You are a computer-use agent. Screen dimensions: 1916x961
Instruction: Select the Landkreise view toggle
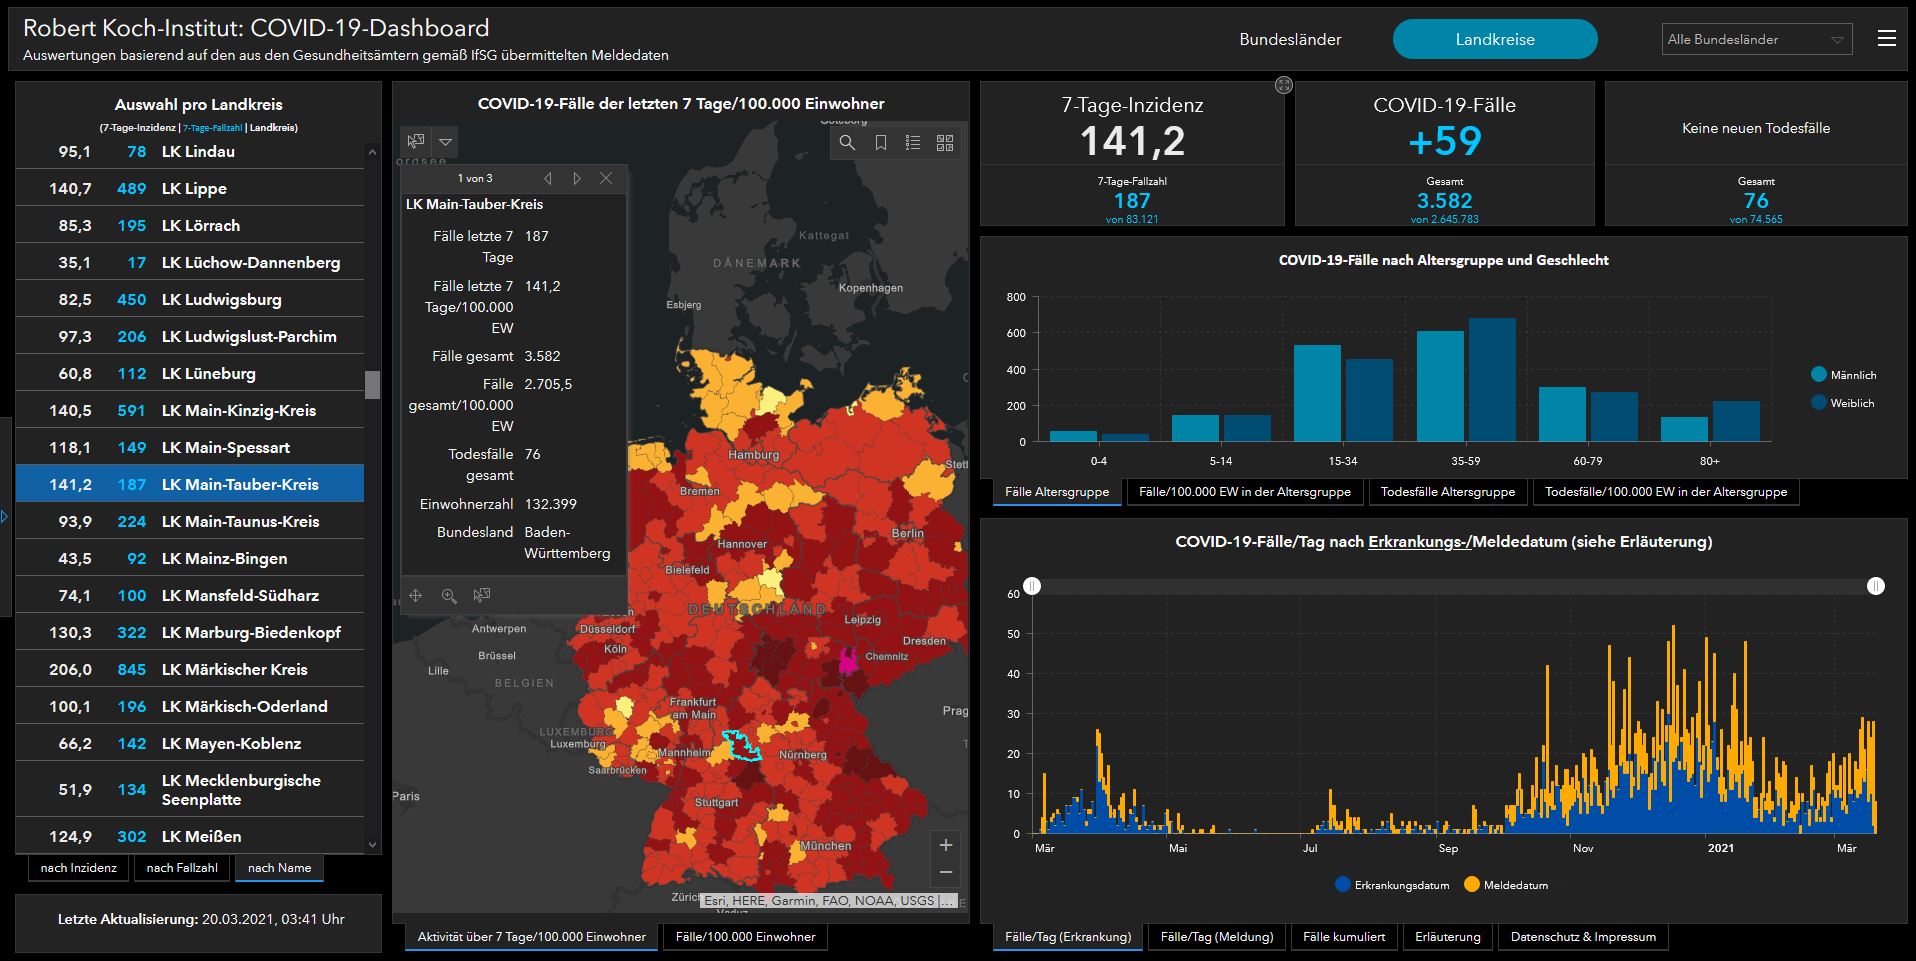click(1494, 40)
